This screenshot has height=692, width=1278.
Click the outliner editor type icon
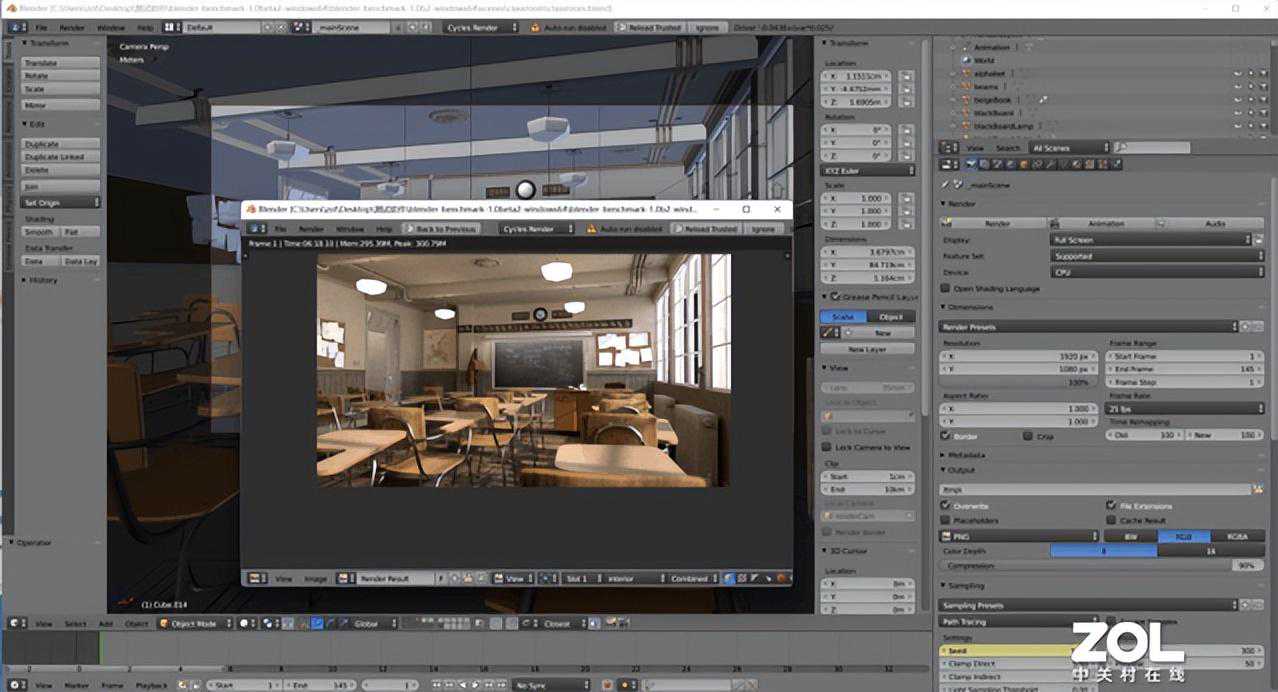coord(949,148)
